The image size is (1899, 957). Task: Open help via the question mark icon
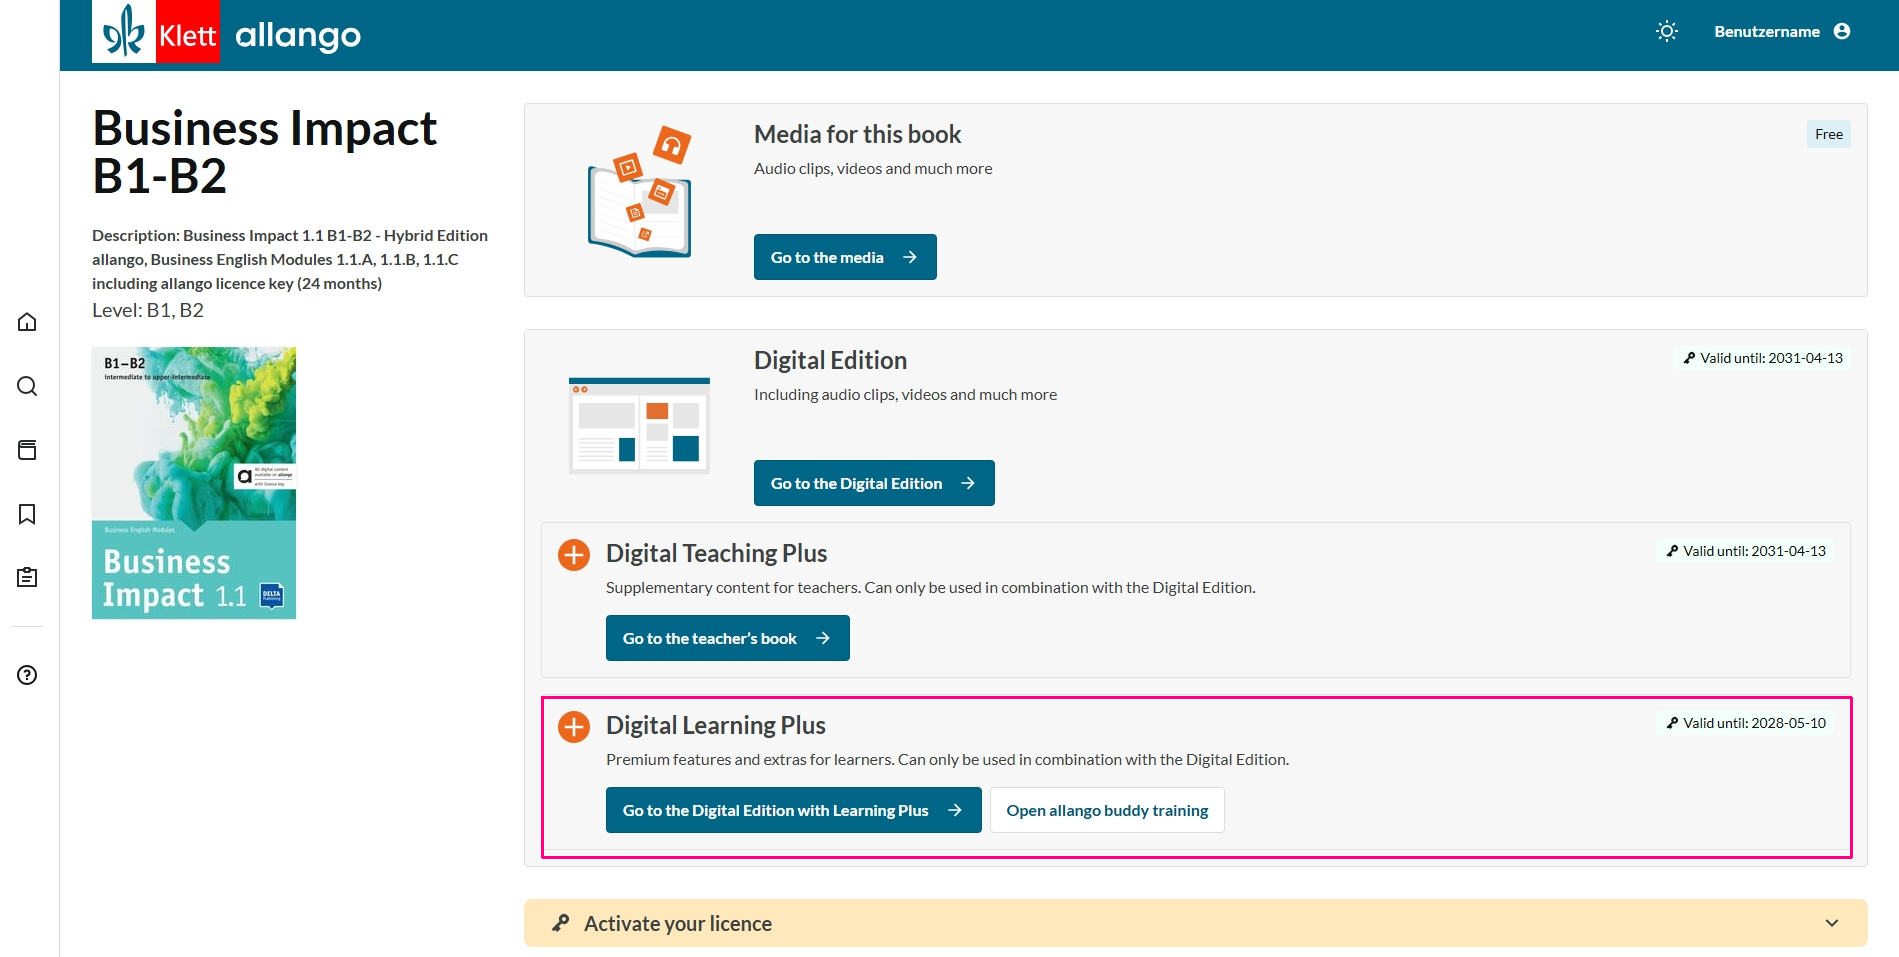27,675
